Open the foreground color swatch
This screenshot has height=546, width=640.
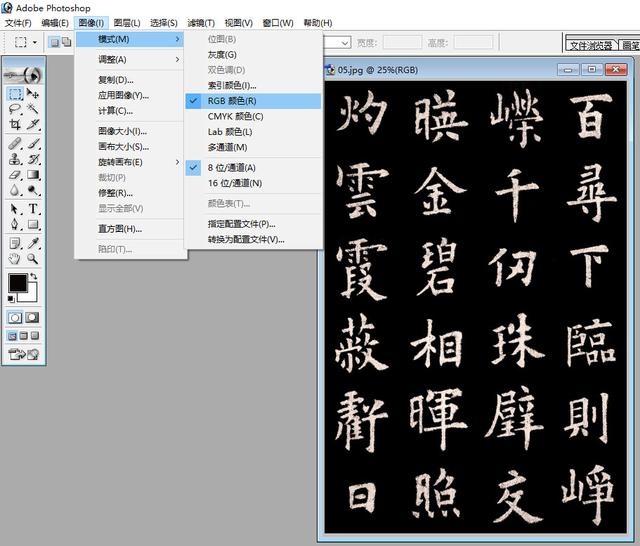tap(18, 283)
